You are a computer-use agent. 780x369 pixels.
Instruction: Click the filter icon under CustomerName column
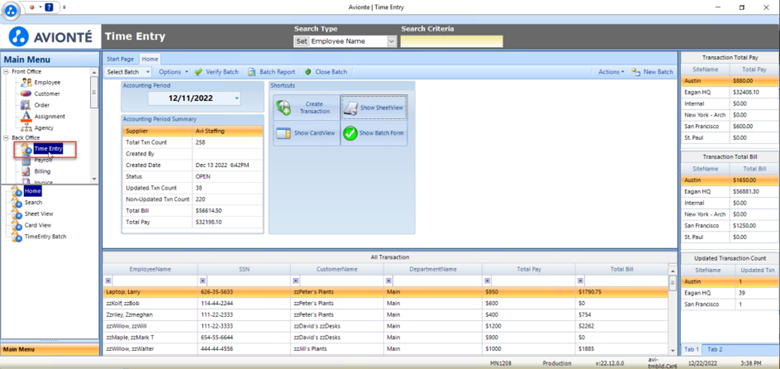pyautogui.click(x=295, y=281)
